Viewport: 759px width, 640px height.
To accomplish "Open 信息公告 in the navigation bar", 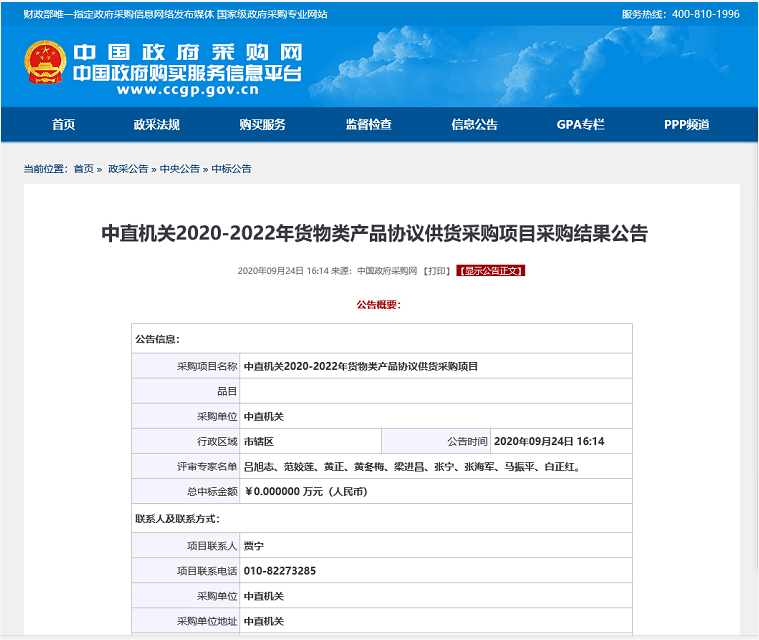I will tap(474, 125).
